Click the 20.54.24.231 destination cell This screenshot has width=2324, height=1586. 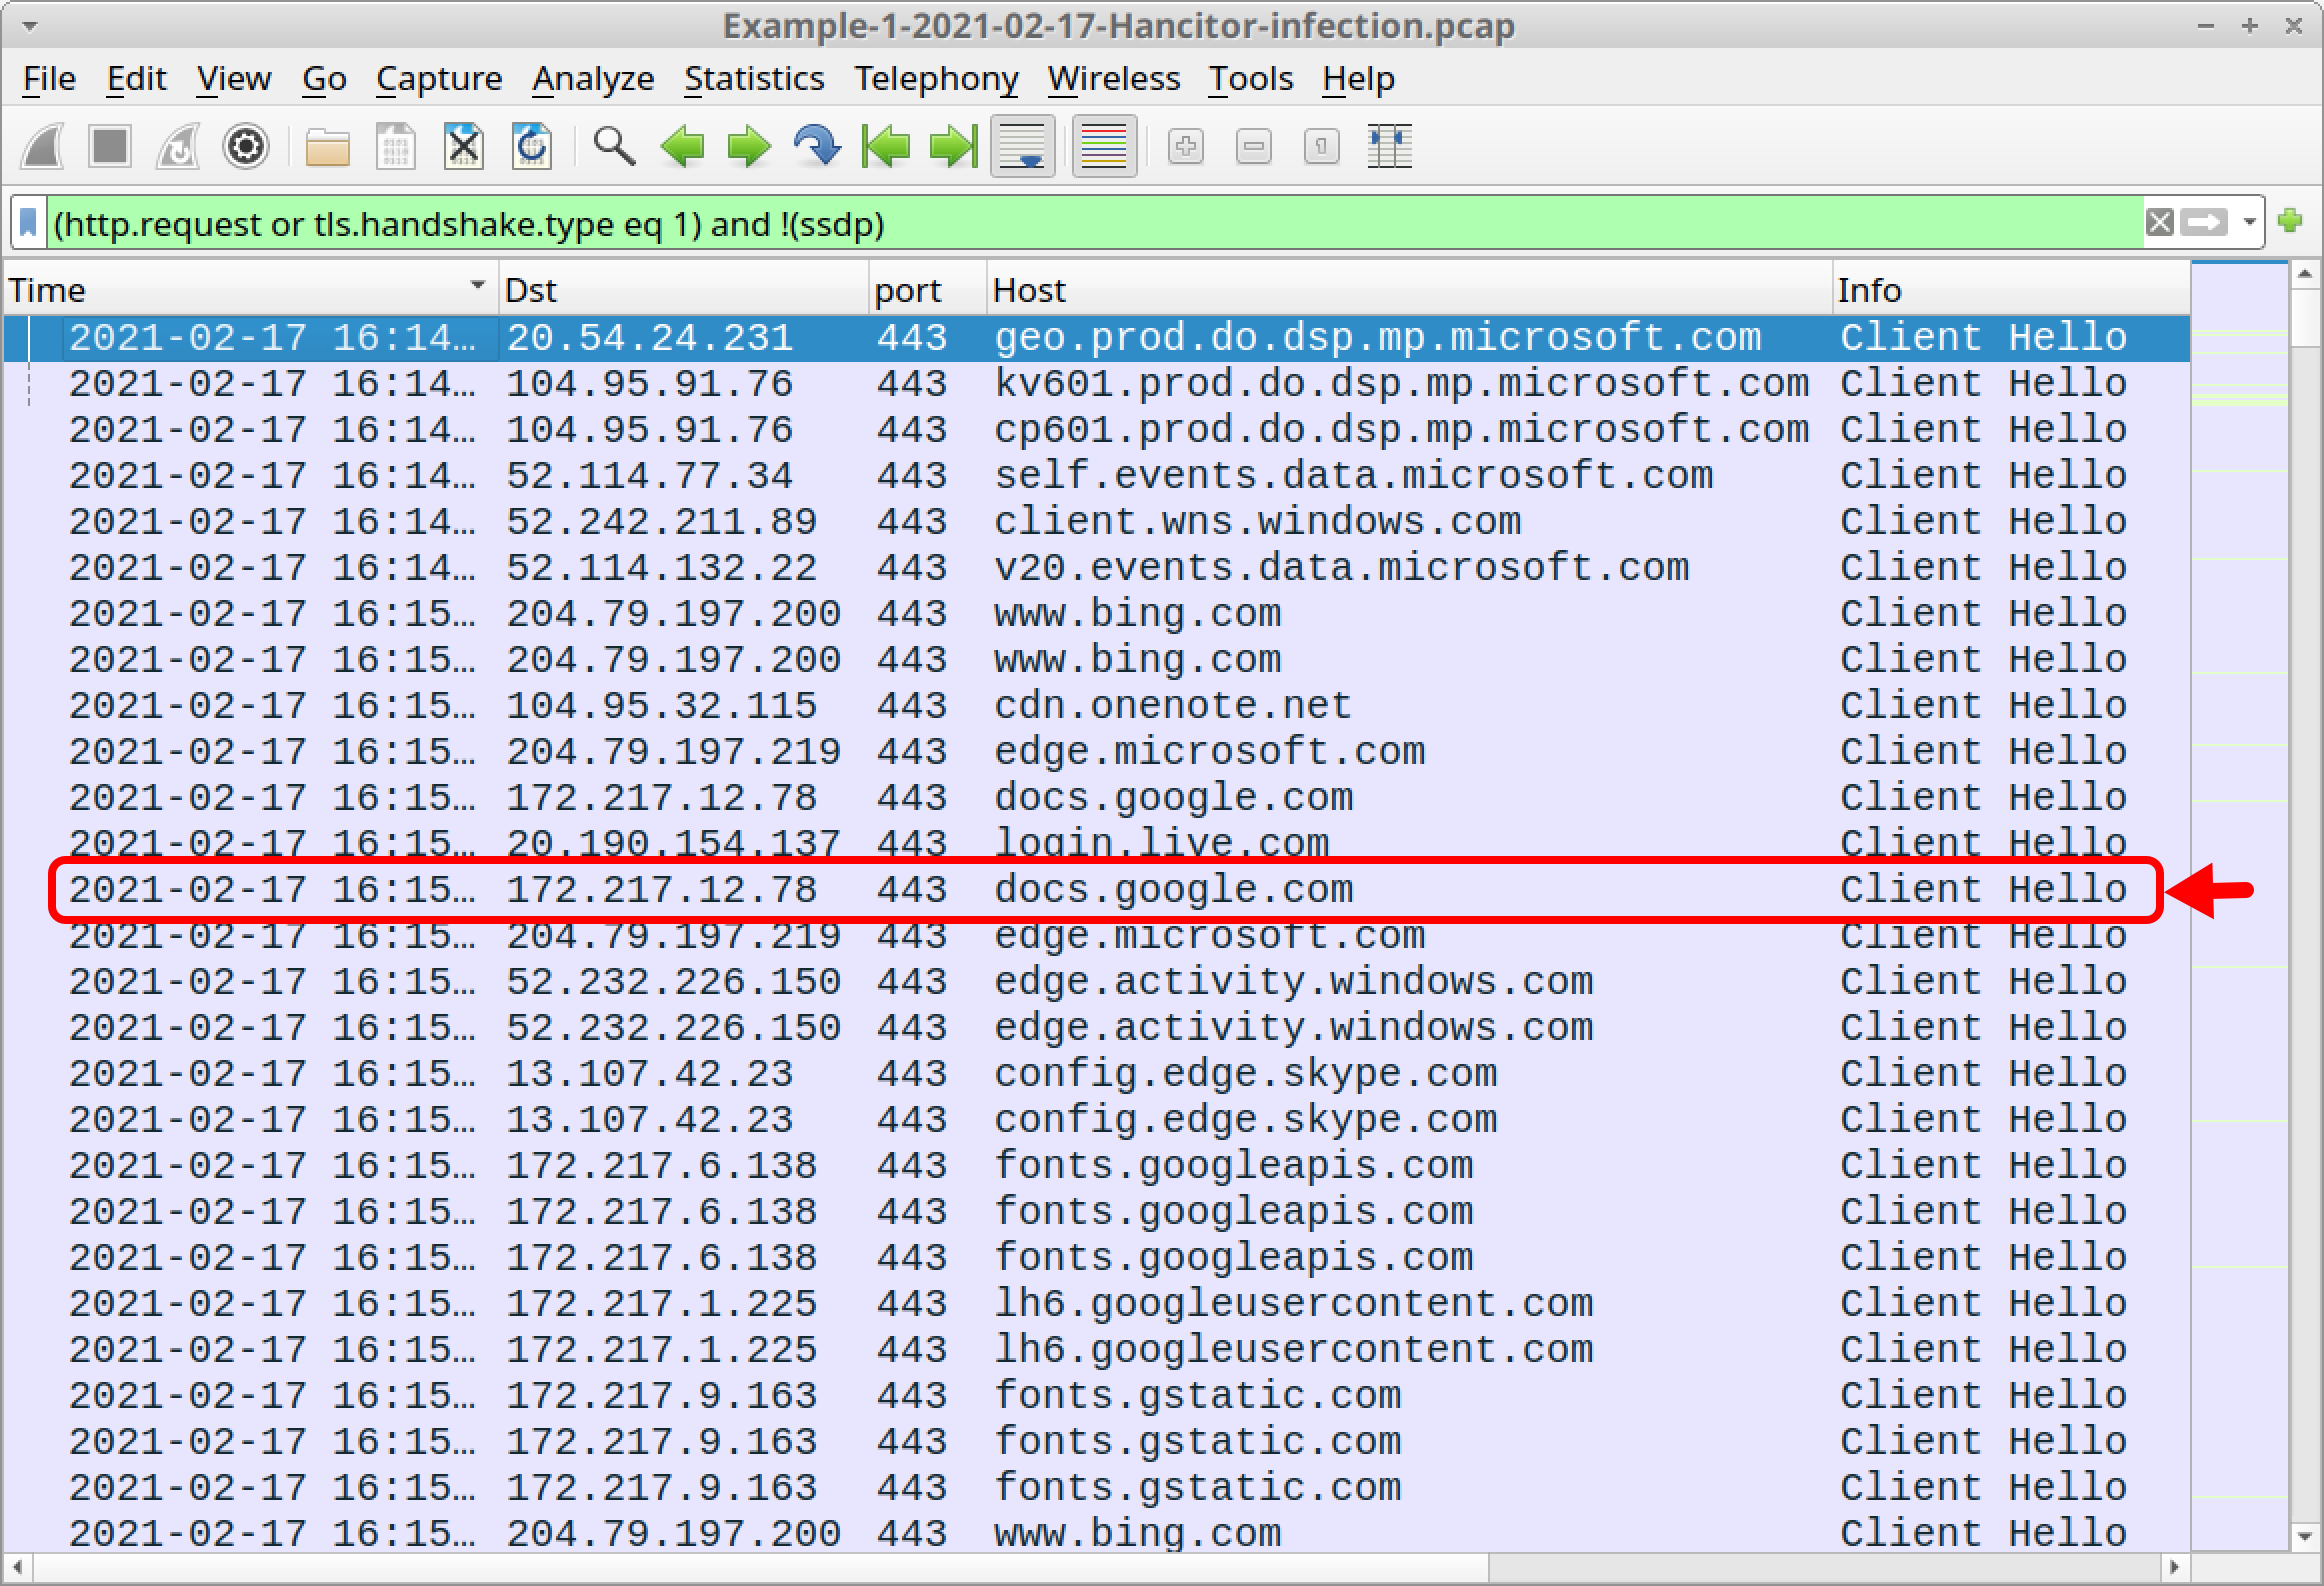[x=683, y=338]
